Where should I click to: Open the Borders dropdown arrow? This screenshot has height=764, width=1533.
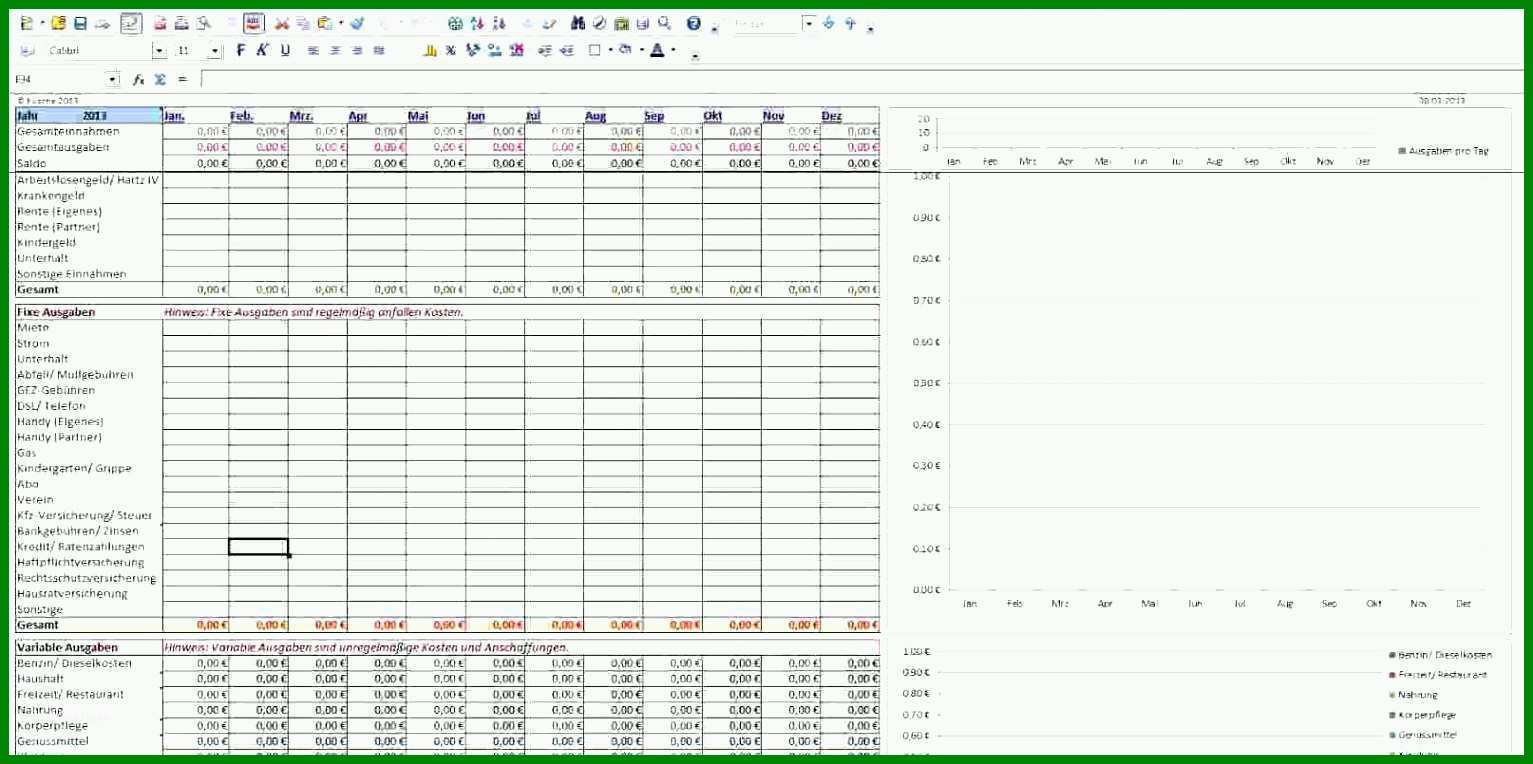[x=610, y=50]
